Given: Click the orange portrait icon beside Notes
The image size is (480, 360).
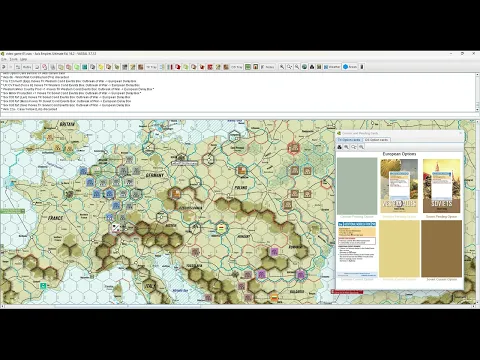Looking at the screenshot, I should coord(255,67).
